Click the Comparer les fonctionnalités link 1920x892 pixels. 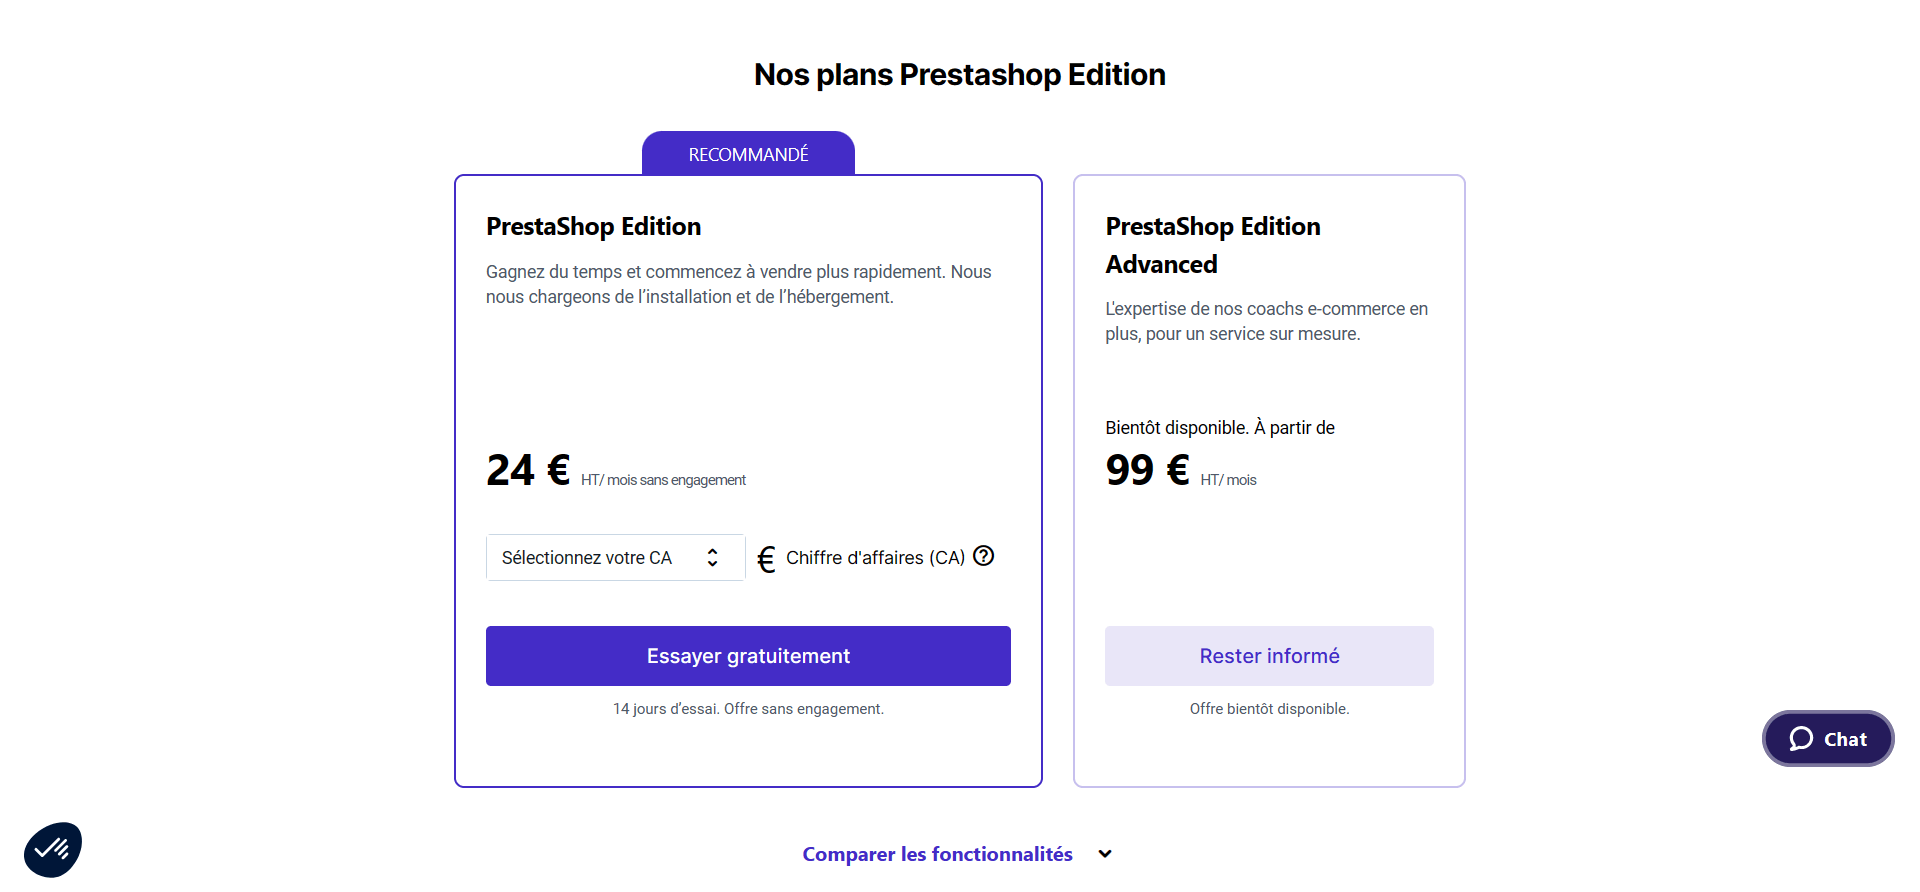[x=937, y=854]
